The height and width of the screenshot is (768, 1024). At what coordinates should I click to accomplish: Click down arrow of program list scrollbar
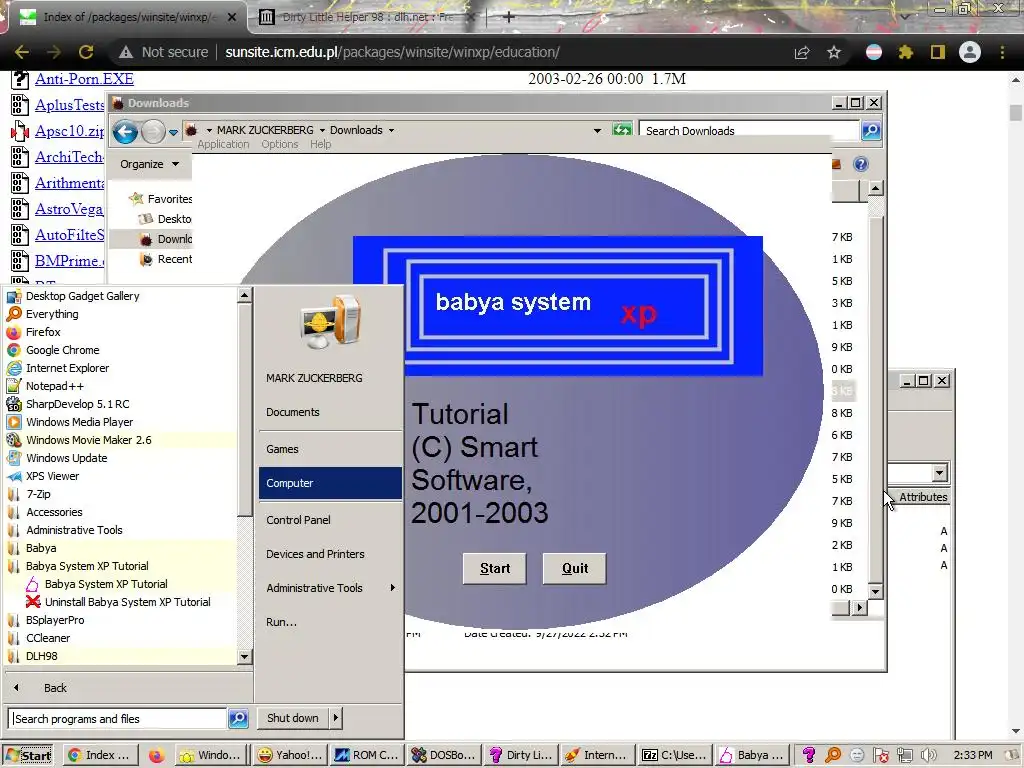[244, 657]
